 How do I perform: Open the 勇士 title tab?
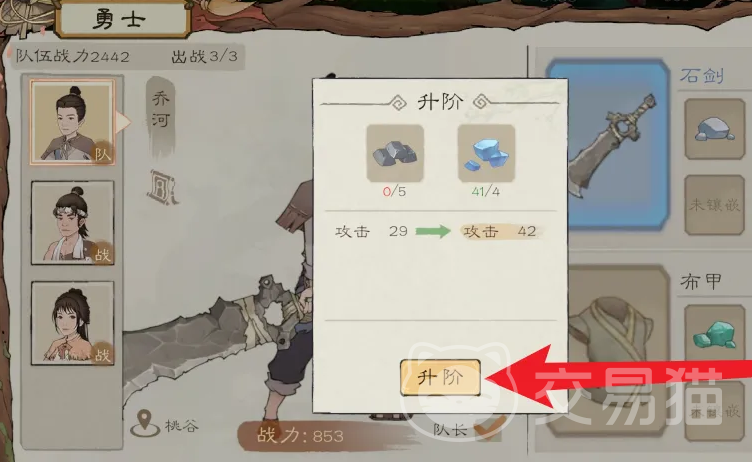click(x=122, y=19)
